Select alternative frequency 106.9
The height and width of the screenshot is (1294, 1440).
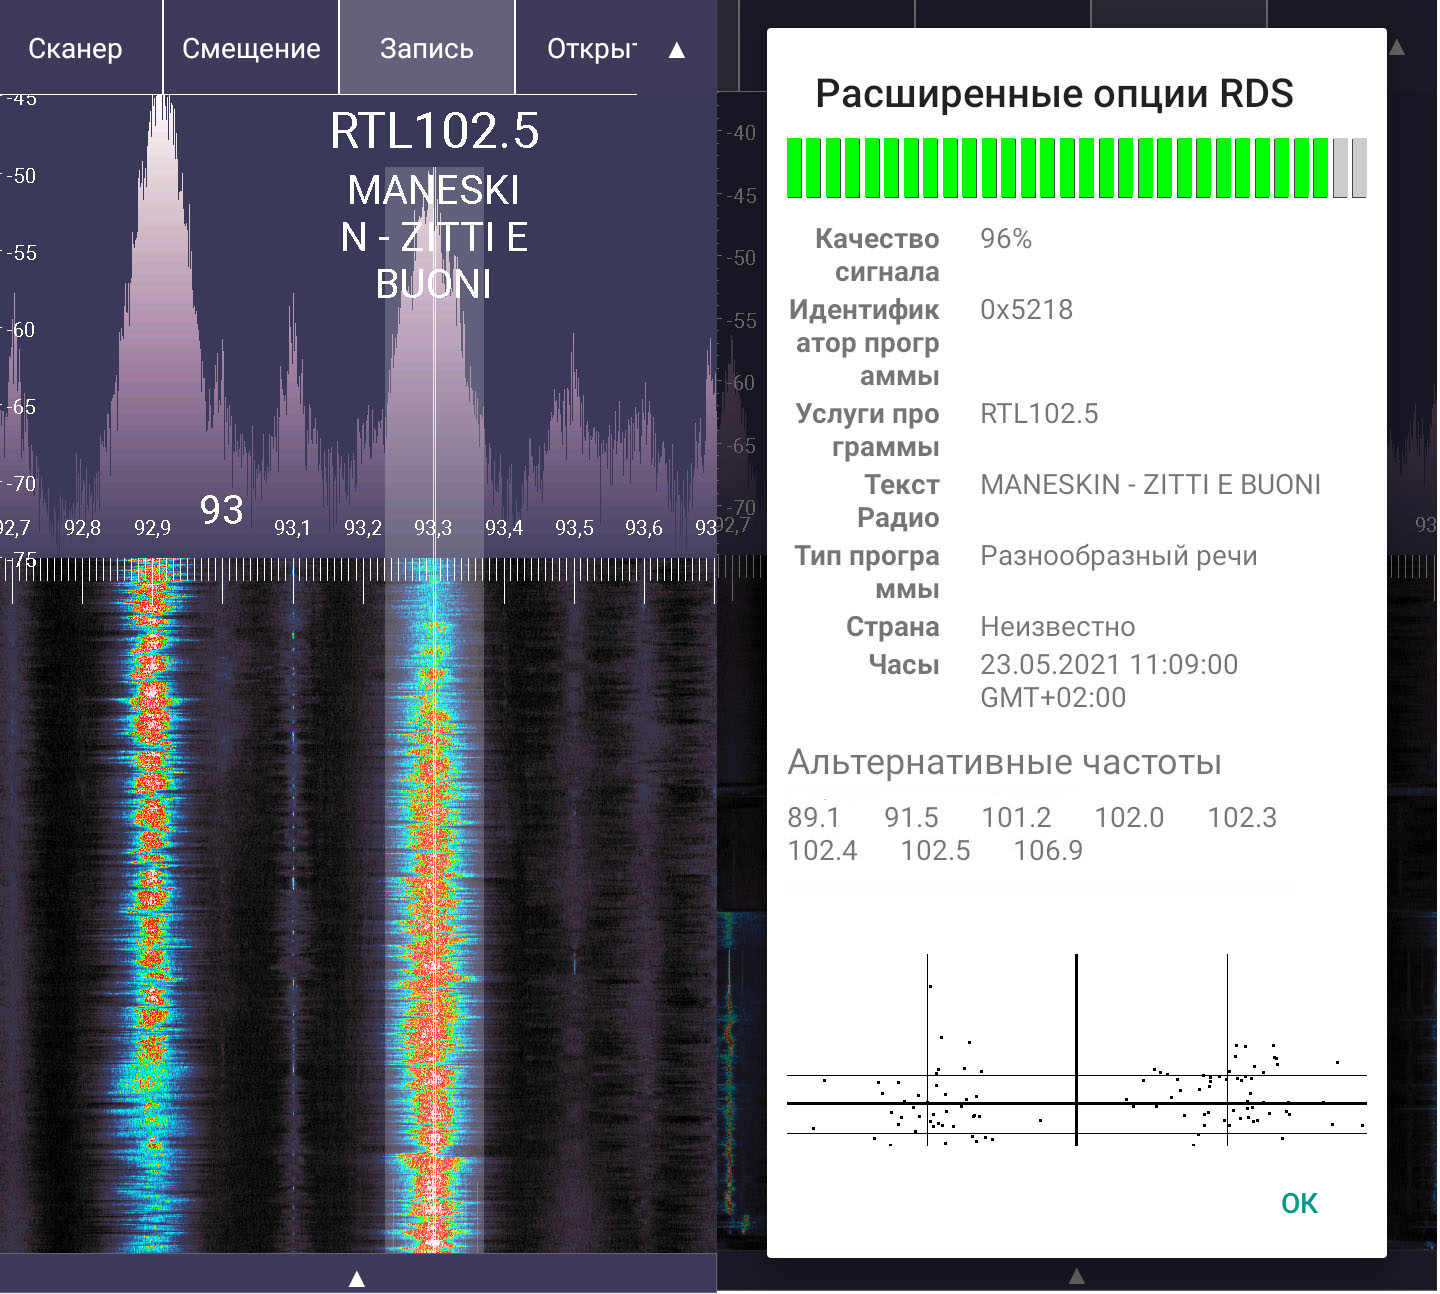[x=1048, y=850]
